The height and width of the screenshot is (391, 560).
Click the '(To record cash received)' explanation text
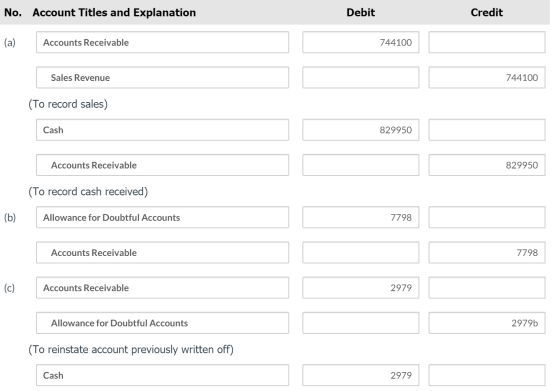(88, 191)
